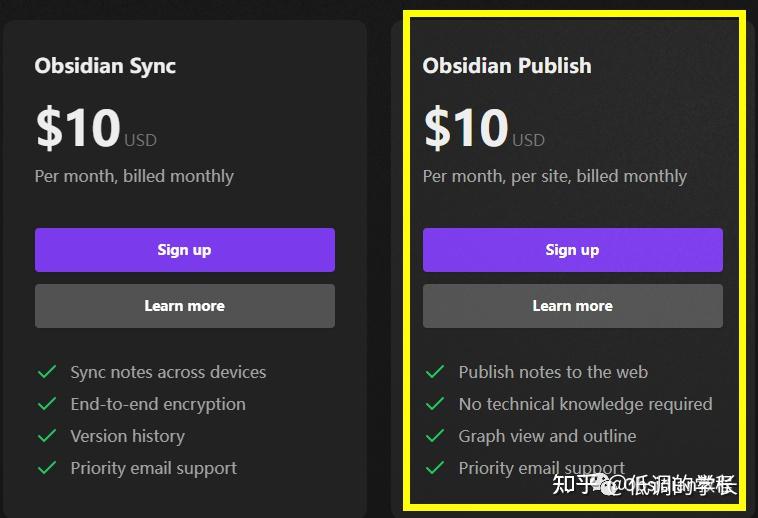758x518 pixels.
Task: Select the Obsidian Sync heading
Action: click(x=105, y=66)
